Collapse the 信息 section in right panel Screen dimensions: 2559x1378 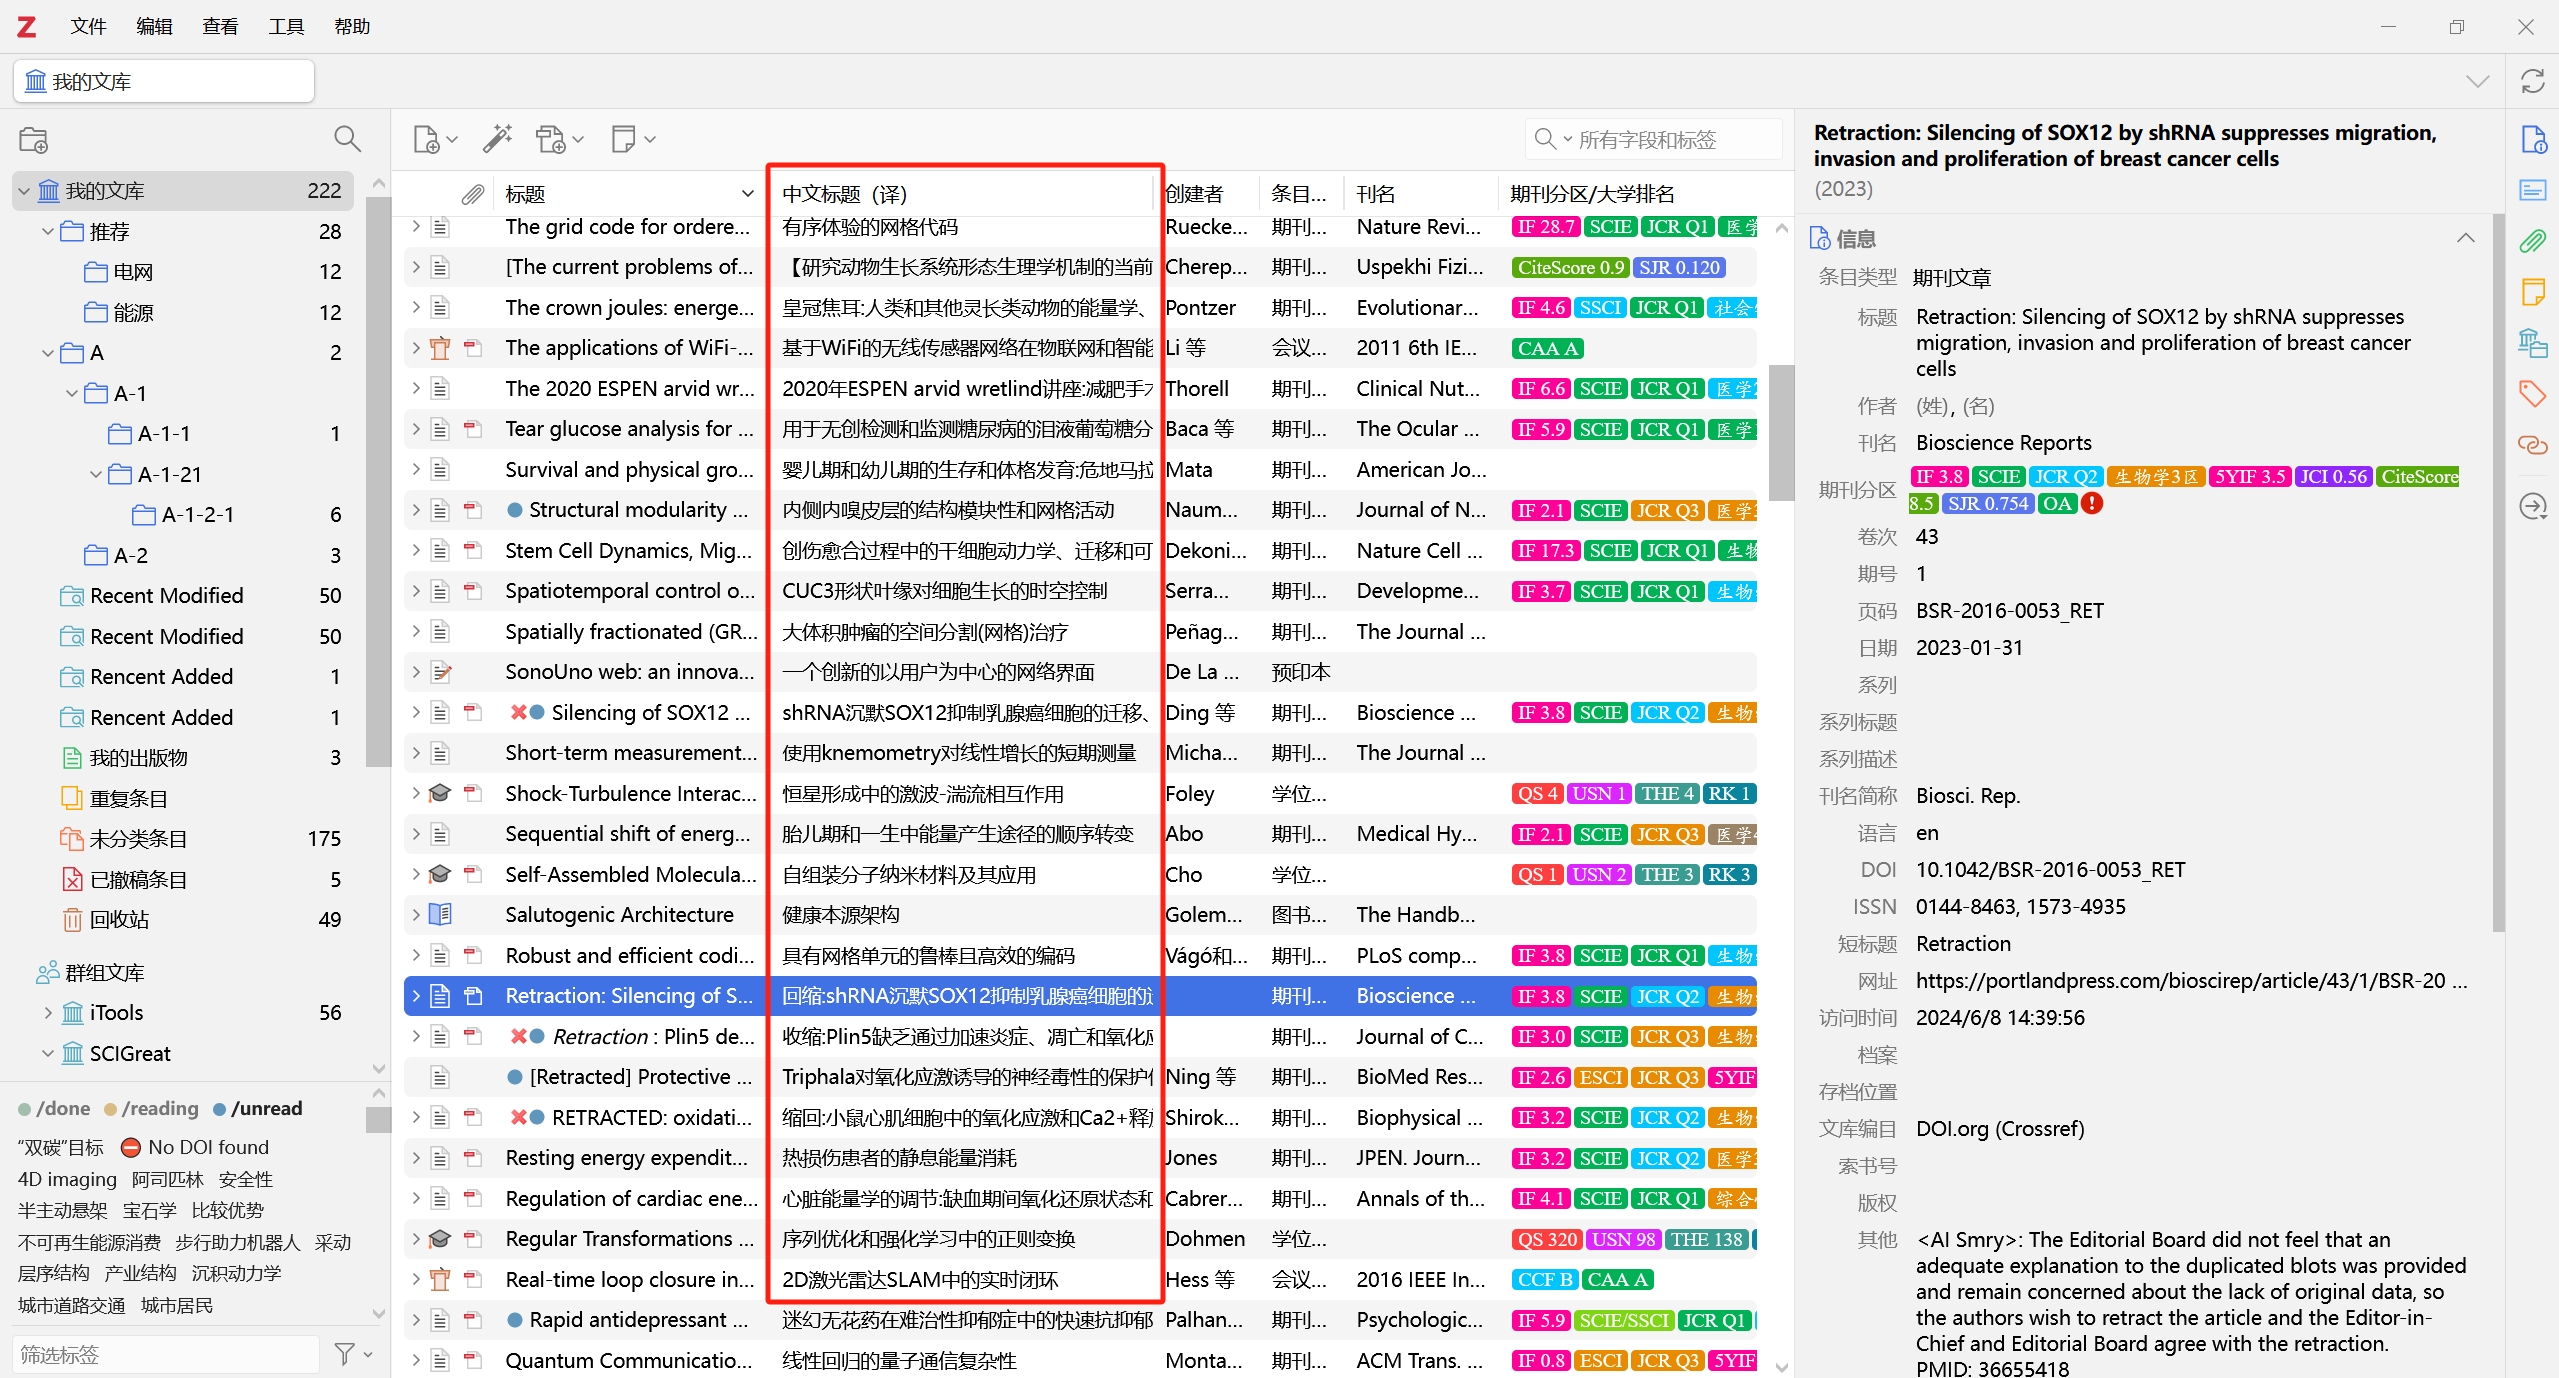pos(2465,238)
